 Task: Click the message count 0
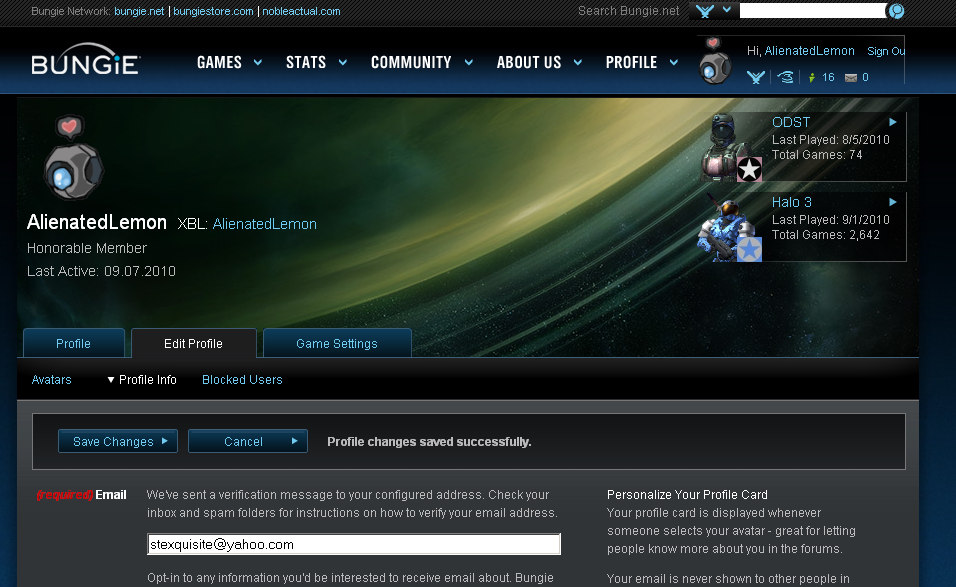pyautogui.click(x=865, y=77)
